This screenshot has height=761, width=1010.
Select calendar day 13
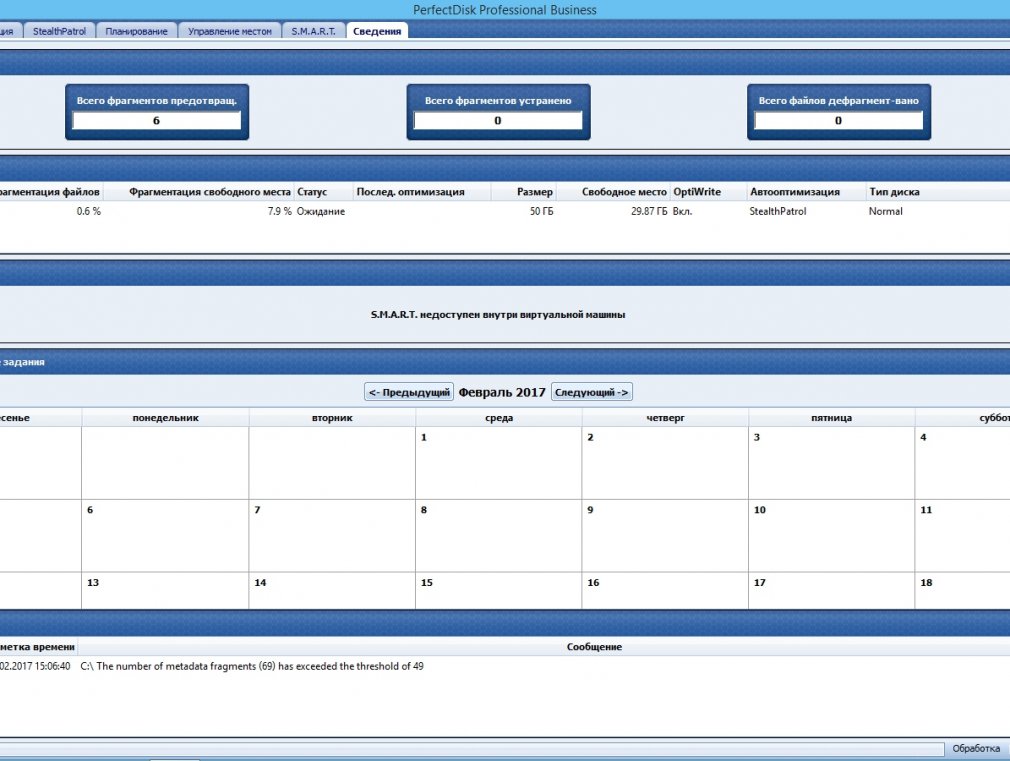pyautogui.click(x=165, y=591)
